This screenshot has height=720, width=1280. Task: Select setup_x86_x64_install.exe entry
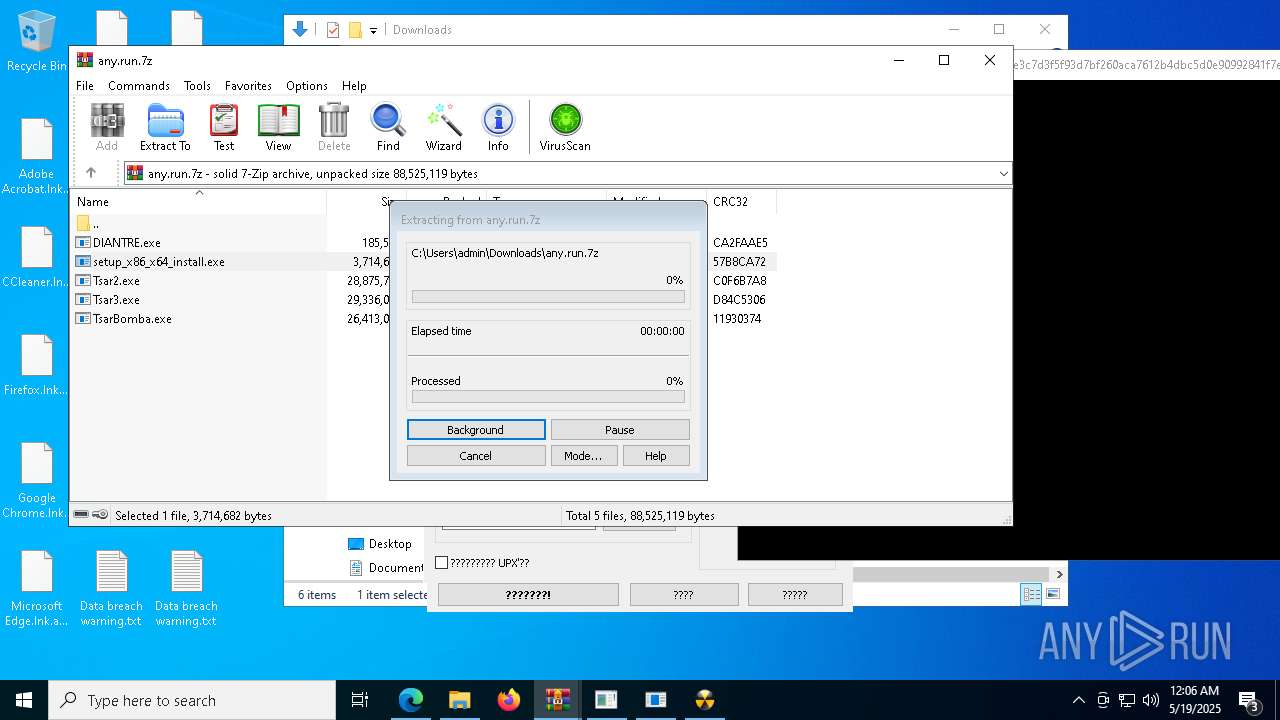coord(159,262)
